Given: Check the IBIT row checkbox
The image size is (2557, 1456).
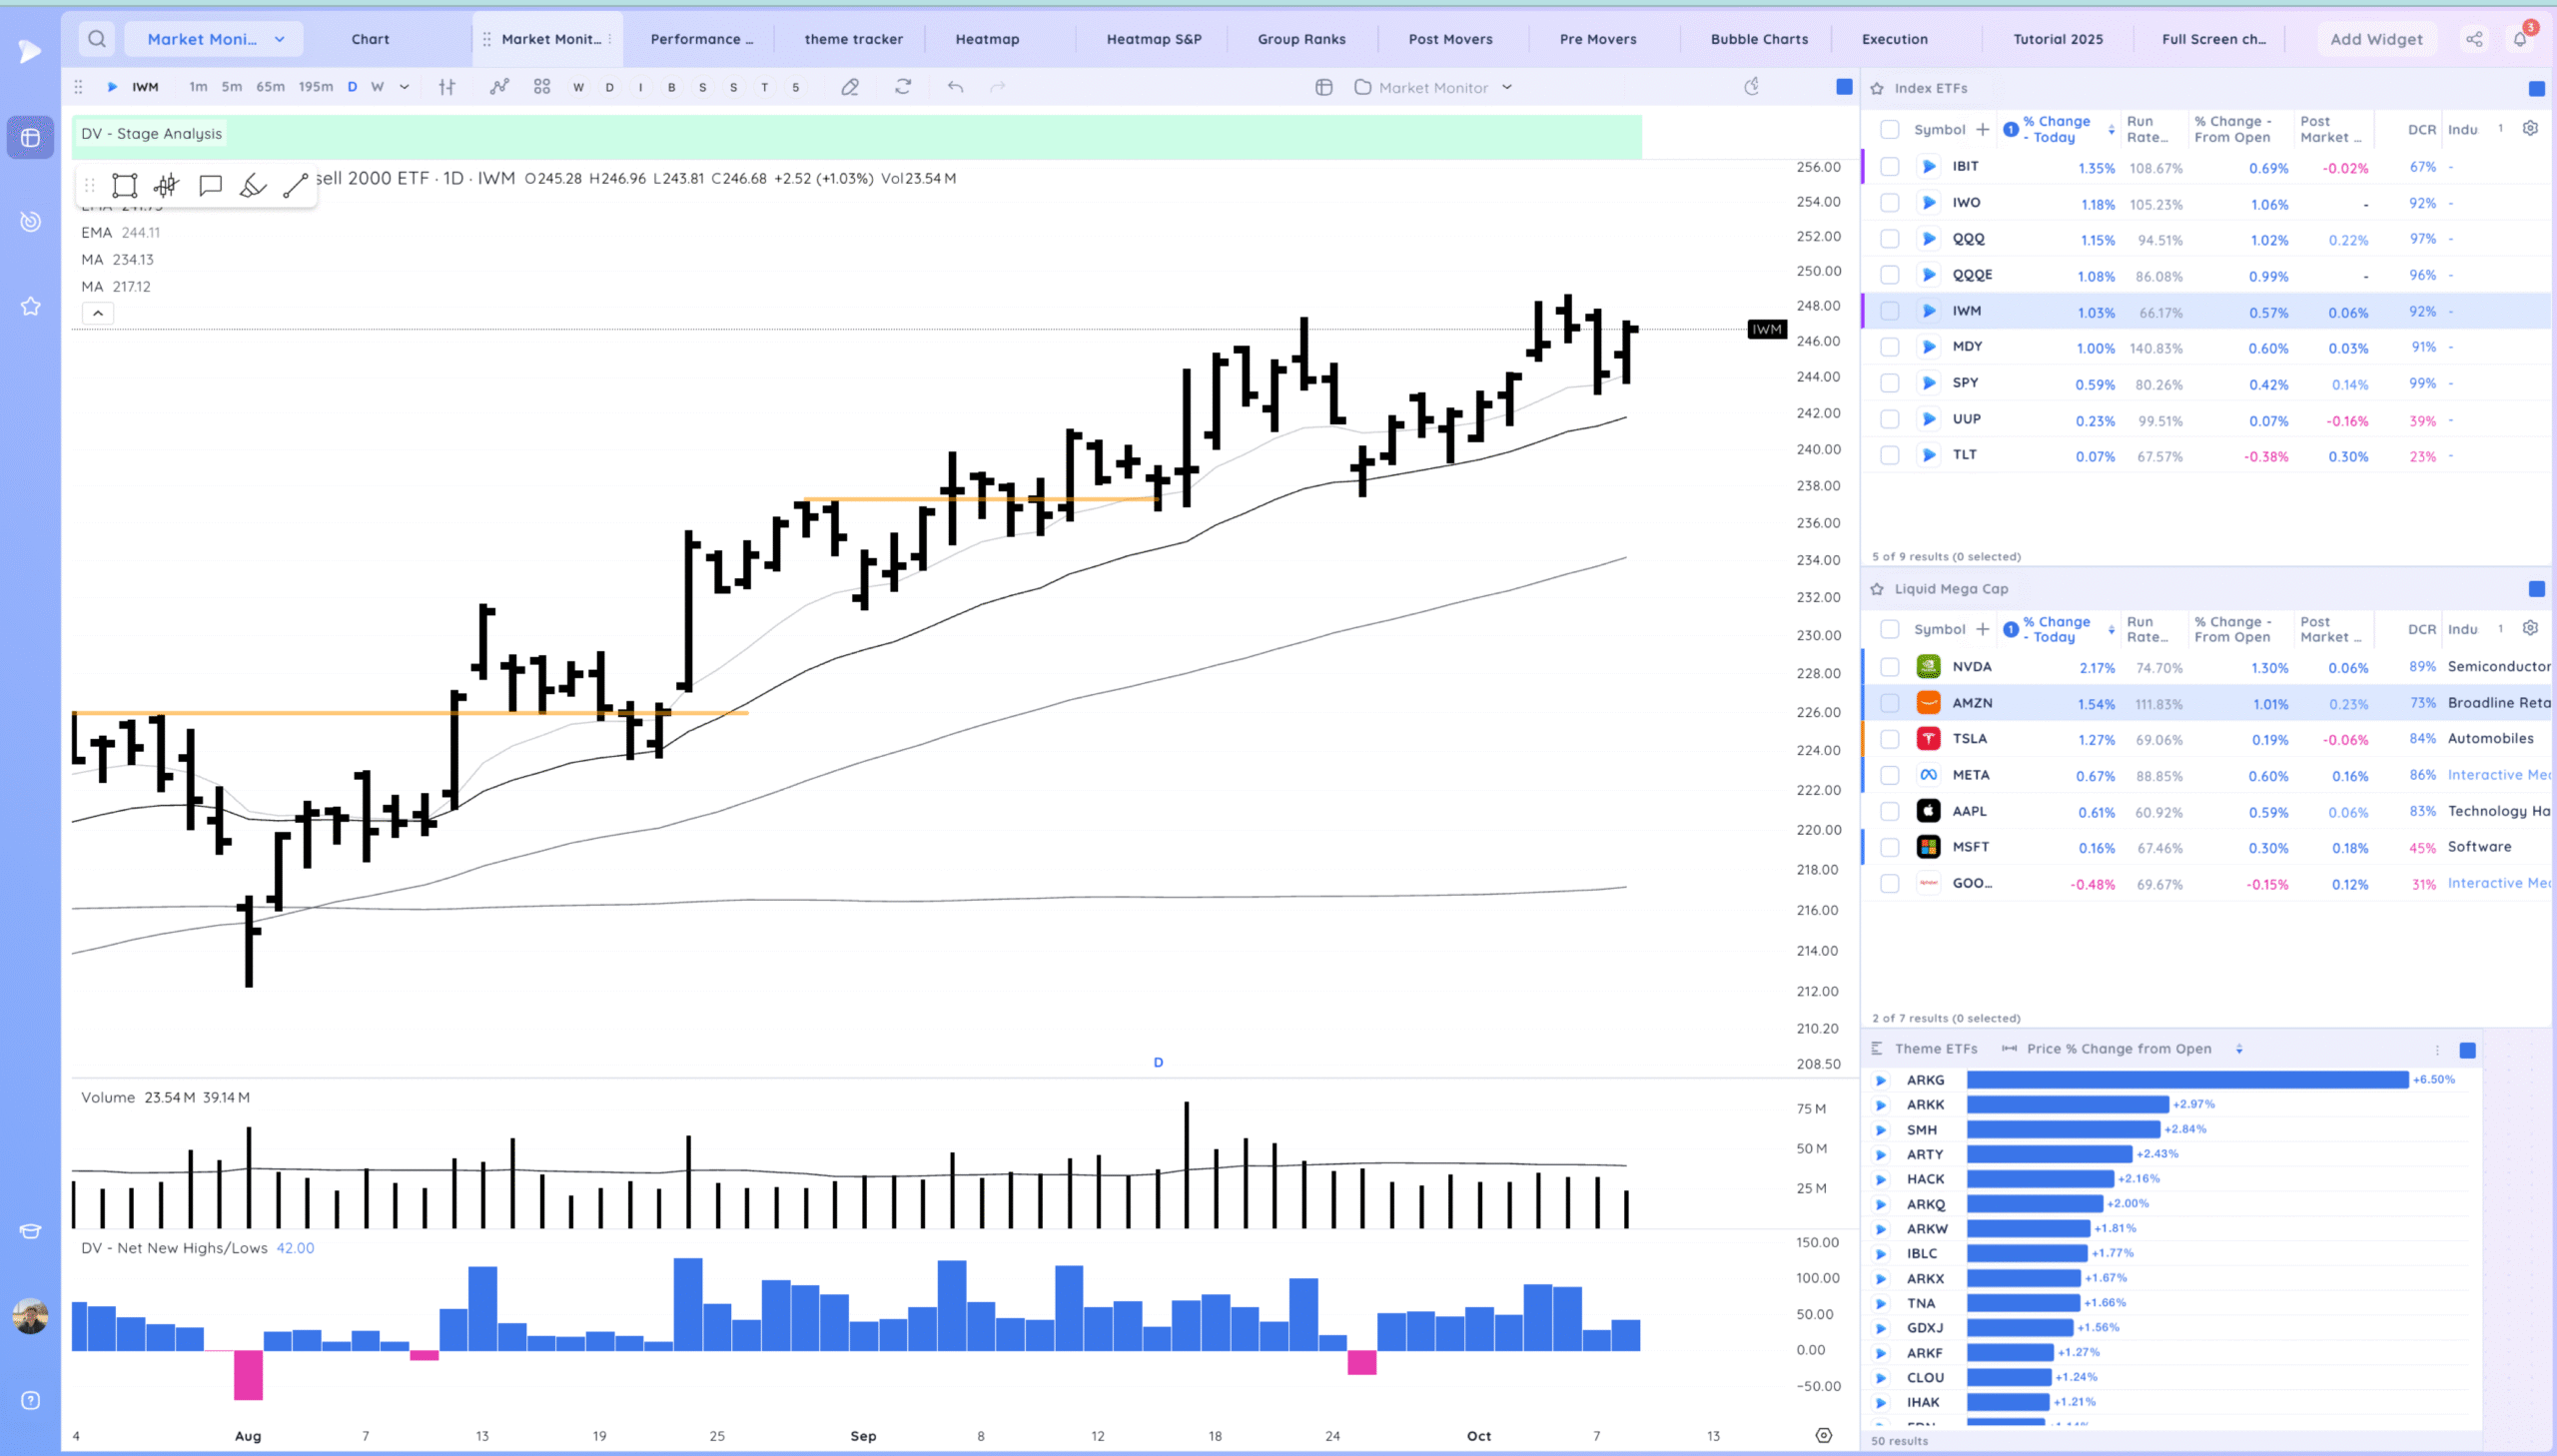Looking at the screenshot, I should (1889, 167).
